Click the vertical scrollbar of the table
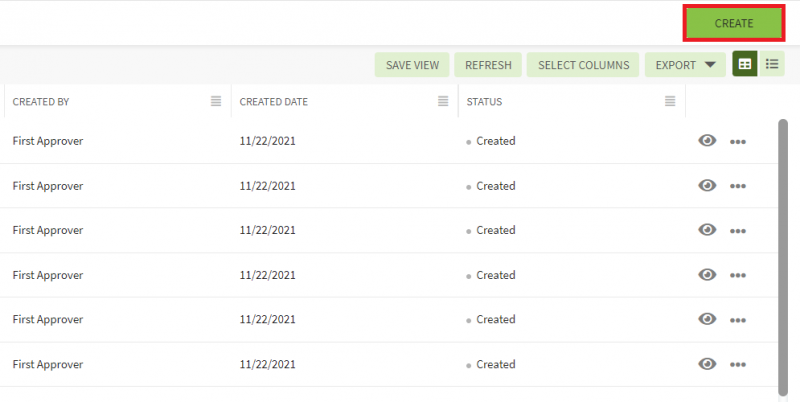This screenshot has width=800, height=402. tap(783, 250)
